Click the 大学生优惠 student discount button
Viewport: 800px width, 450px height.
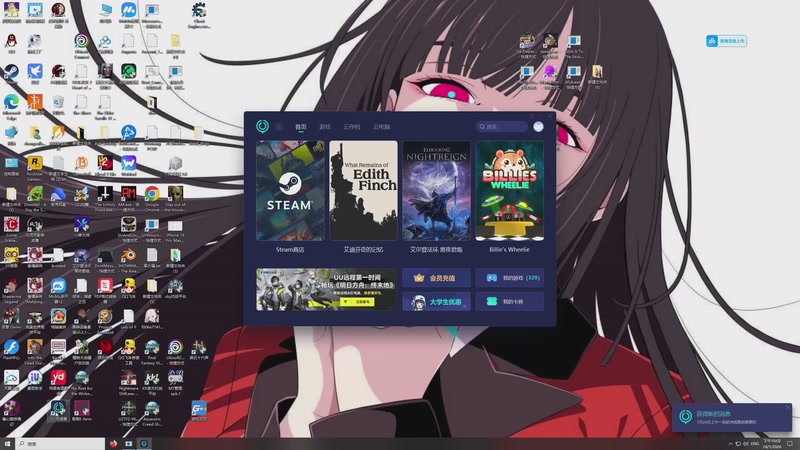pos(436,302)
